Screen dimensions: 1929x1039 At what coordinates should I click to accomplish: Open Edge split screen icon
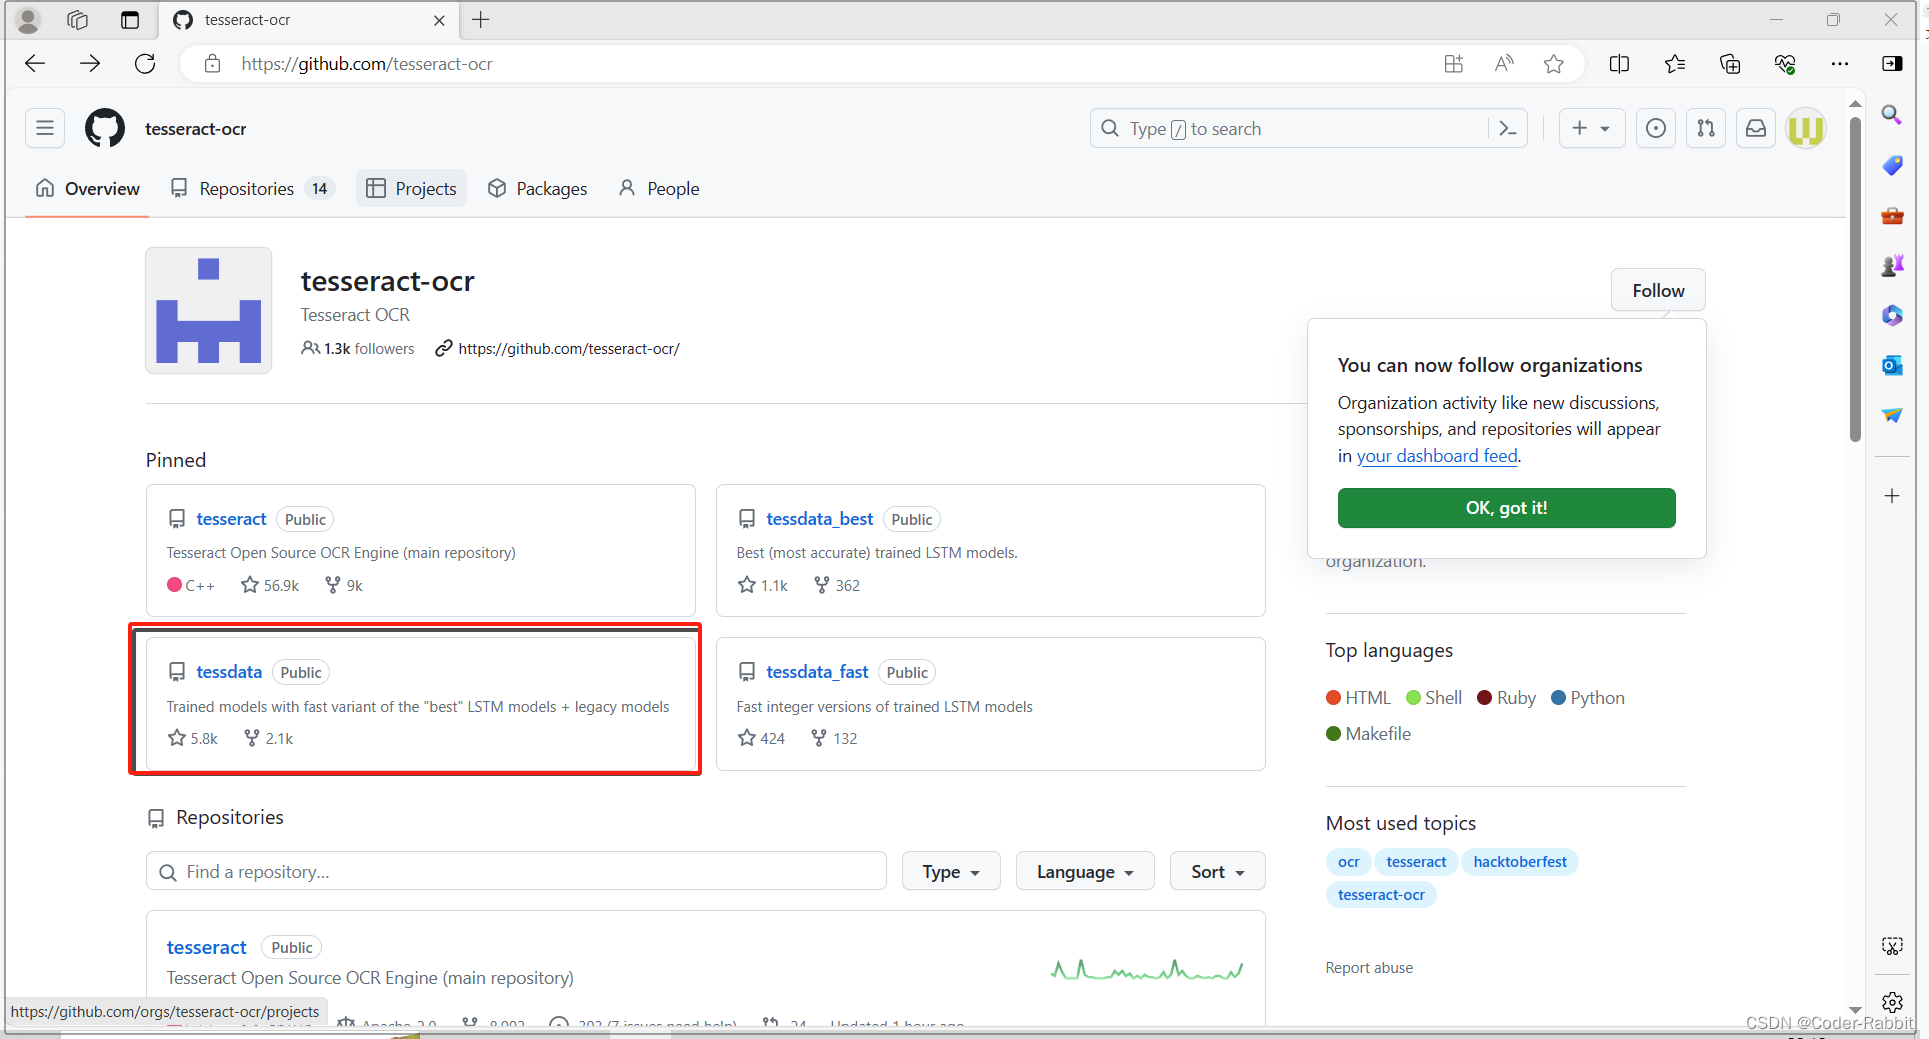(x=1619, y=64)
